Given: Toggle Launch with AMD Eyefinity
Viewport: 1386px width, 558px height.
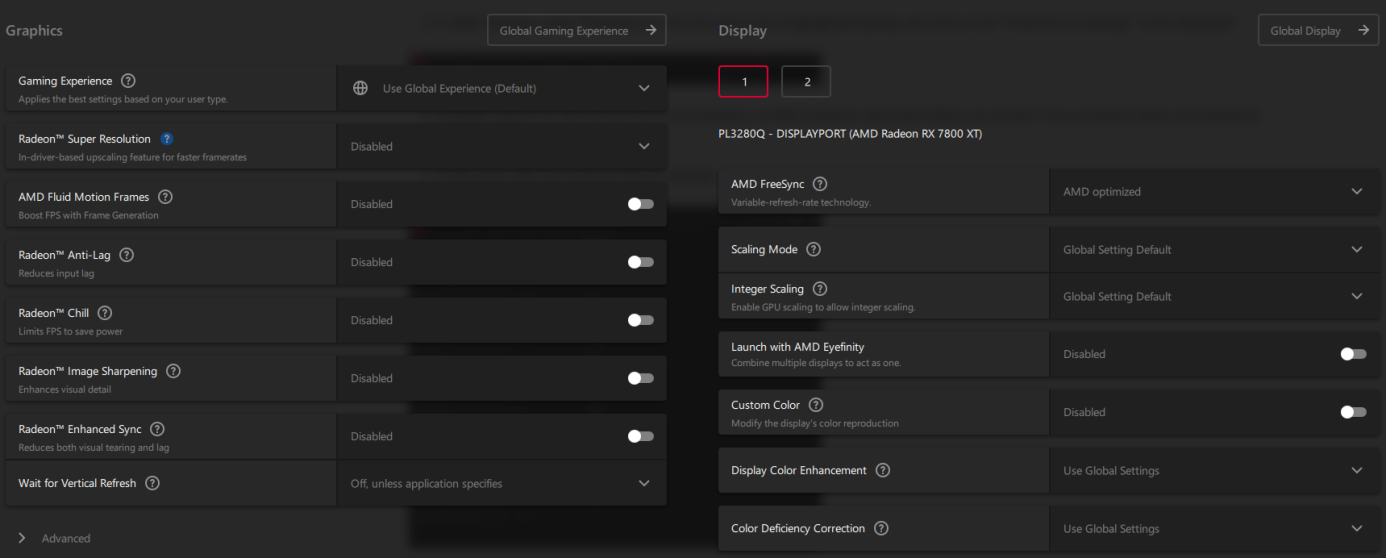Looking at the screenshot, I should click(x=1353, y=354).
